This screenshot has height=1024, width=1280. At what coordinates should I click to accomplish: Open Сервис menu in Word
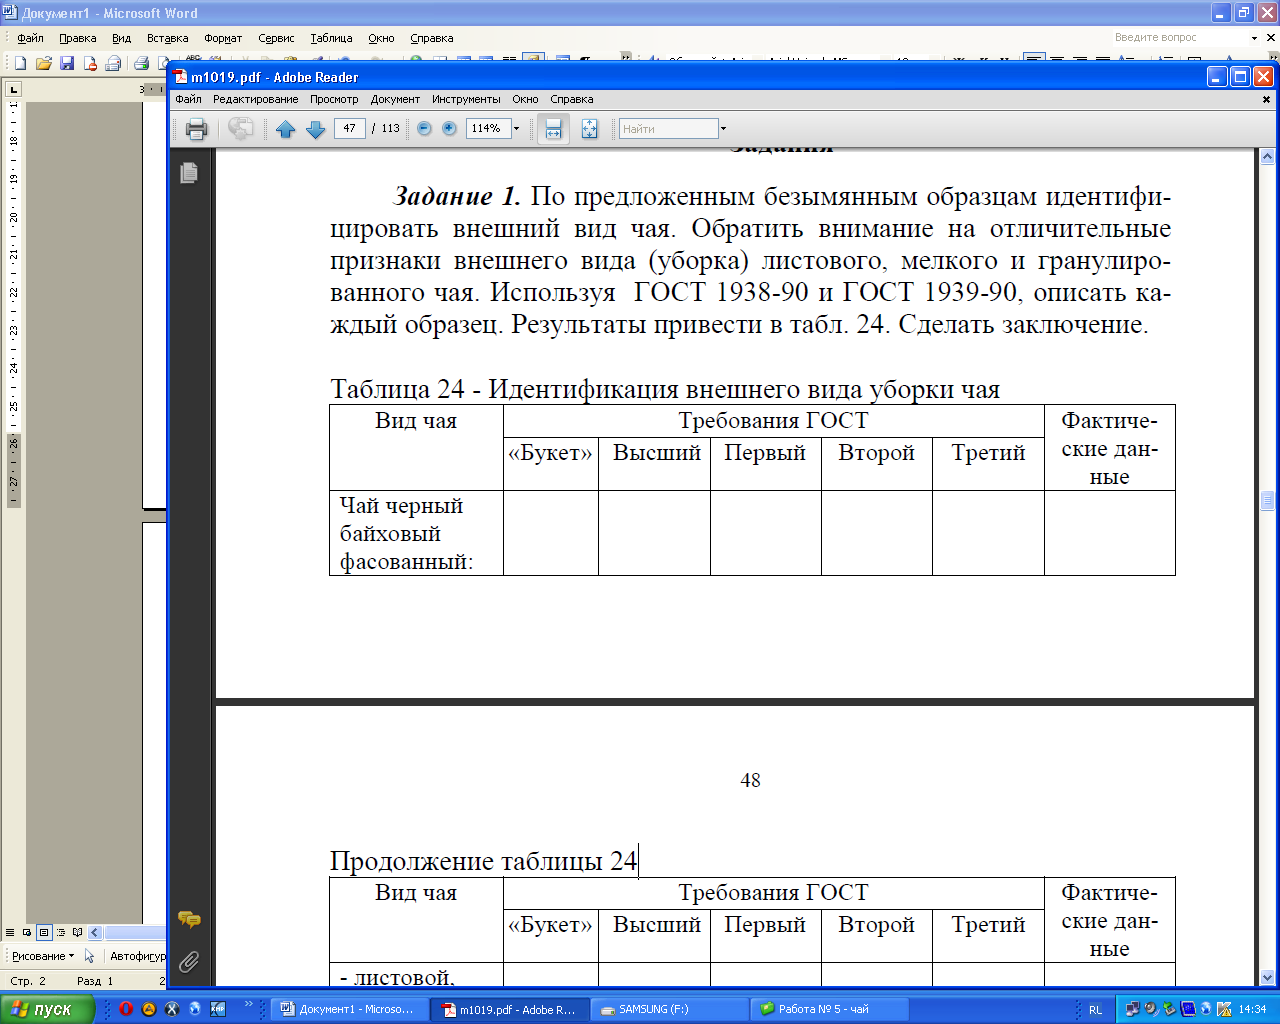click(276, 38)
